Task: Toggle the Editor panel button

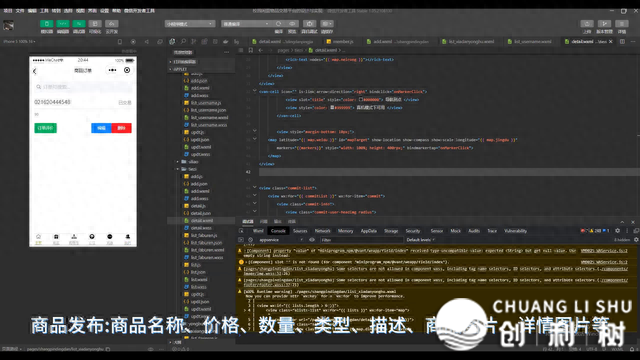Action: (x=62, y=24)
